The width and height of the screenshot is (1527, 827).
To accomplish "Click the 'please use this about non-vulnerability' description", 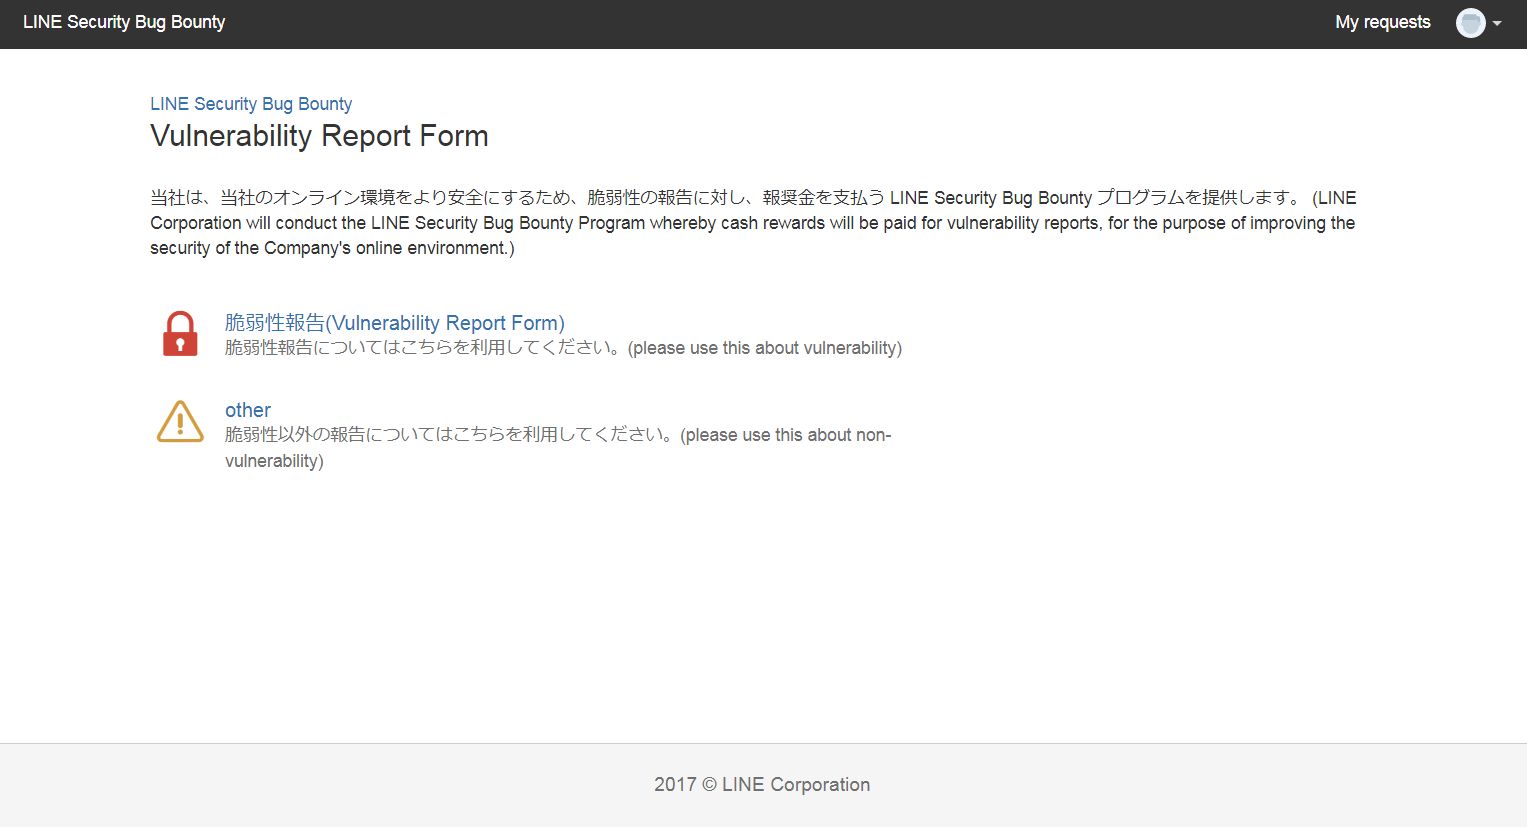I will (558, 448).
